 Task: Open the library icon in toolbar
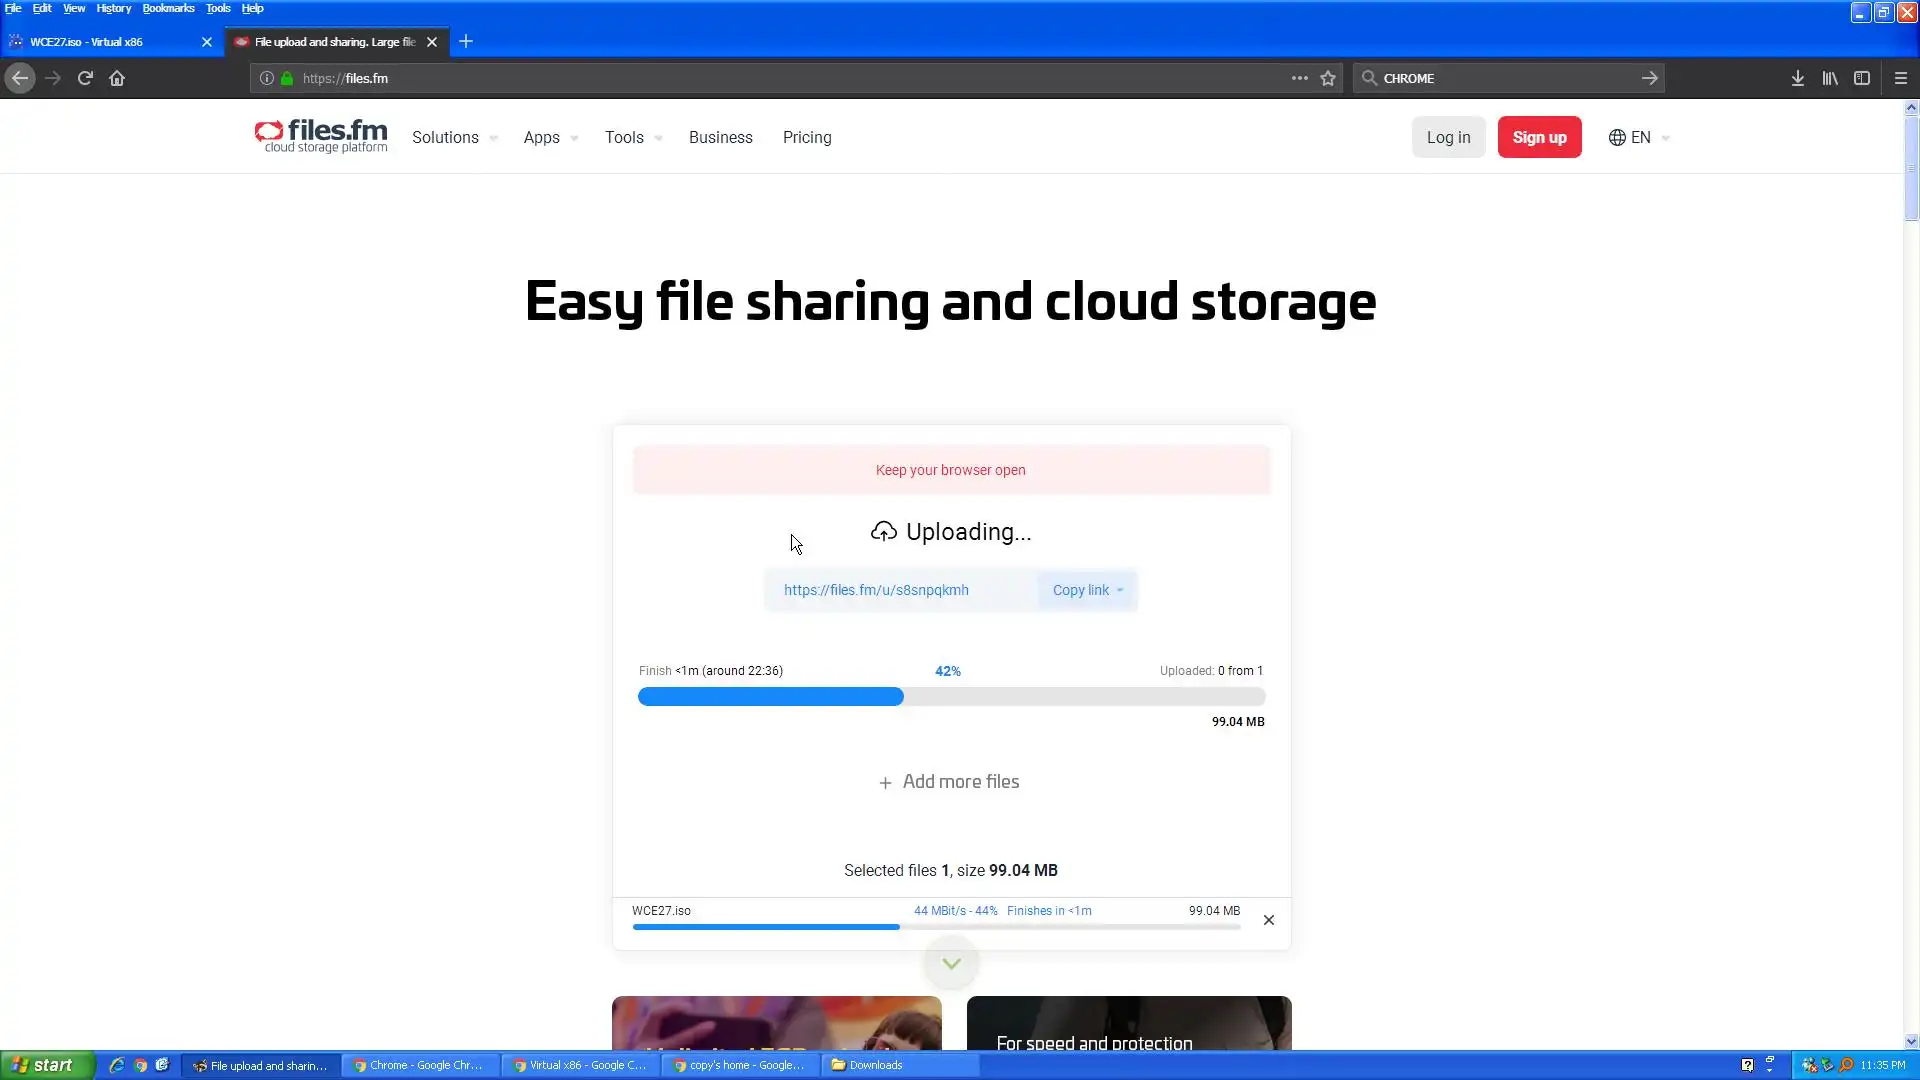click(x=1829, y=78)
